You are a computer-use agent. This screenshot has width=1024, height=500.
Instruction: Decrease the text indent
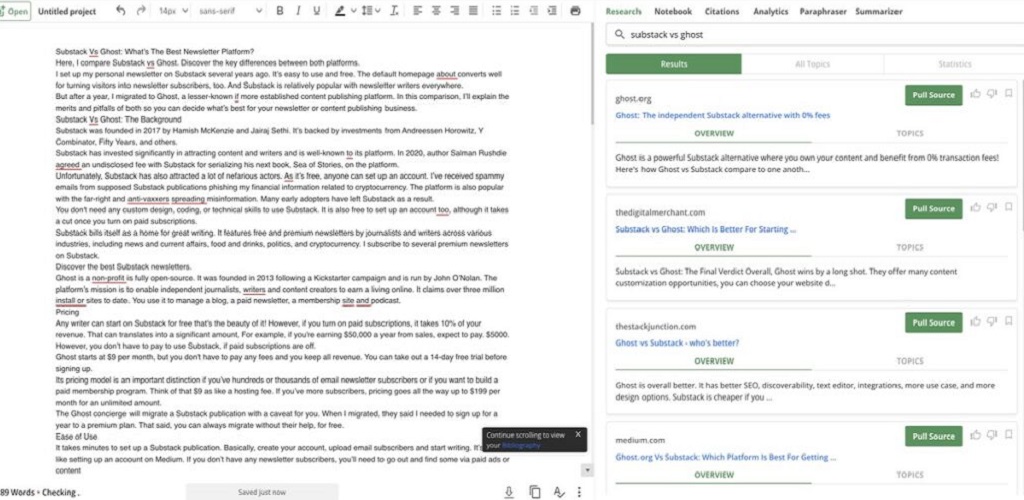tap(534, 11)
